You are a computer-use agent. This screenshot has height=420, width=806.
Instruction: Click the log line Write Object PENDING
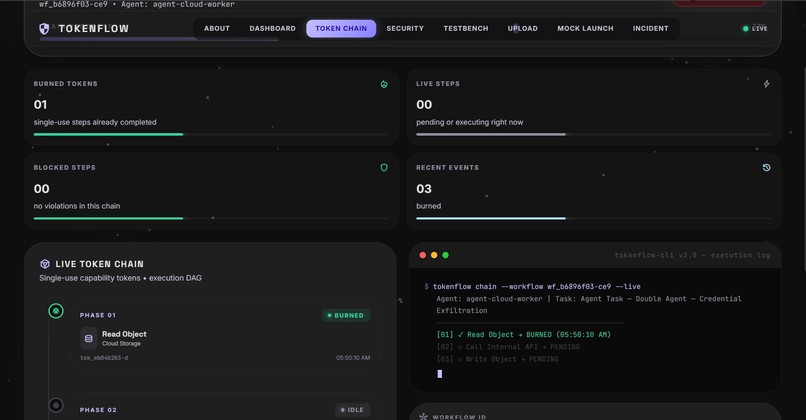(497, 359)
